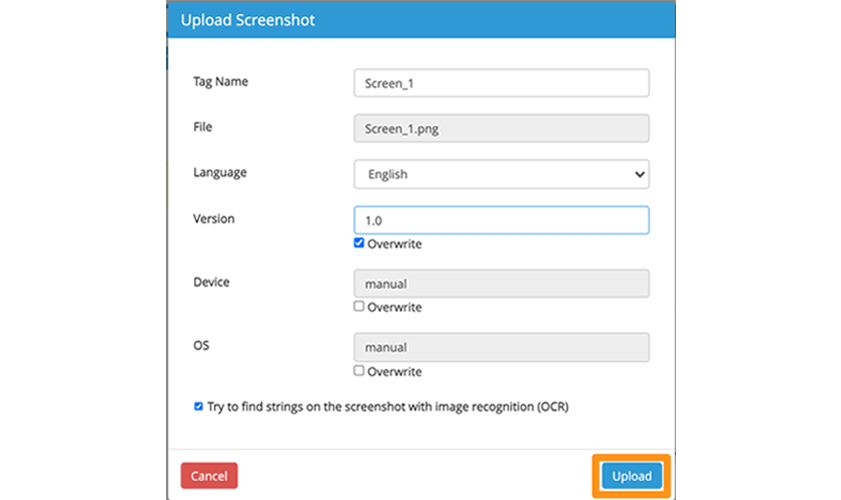Focus the Version input showing 1.0
The image size is (841, 500).
point(501,220)
